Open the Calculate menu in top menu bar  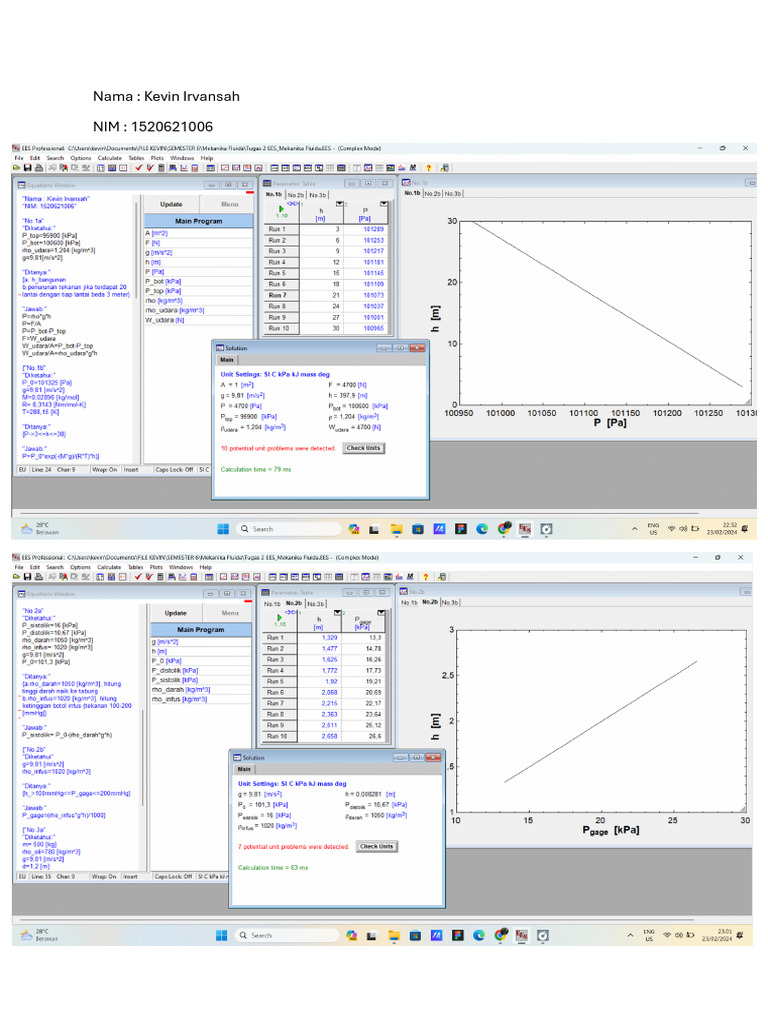pos(109,158)
